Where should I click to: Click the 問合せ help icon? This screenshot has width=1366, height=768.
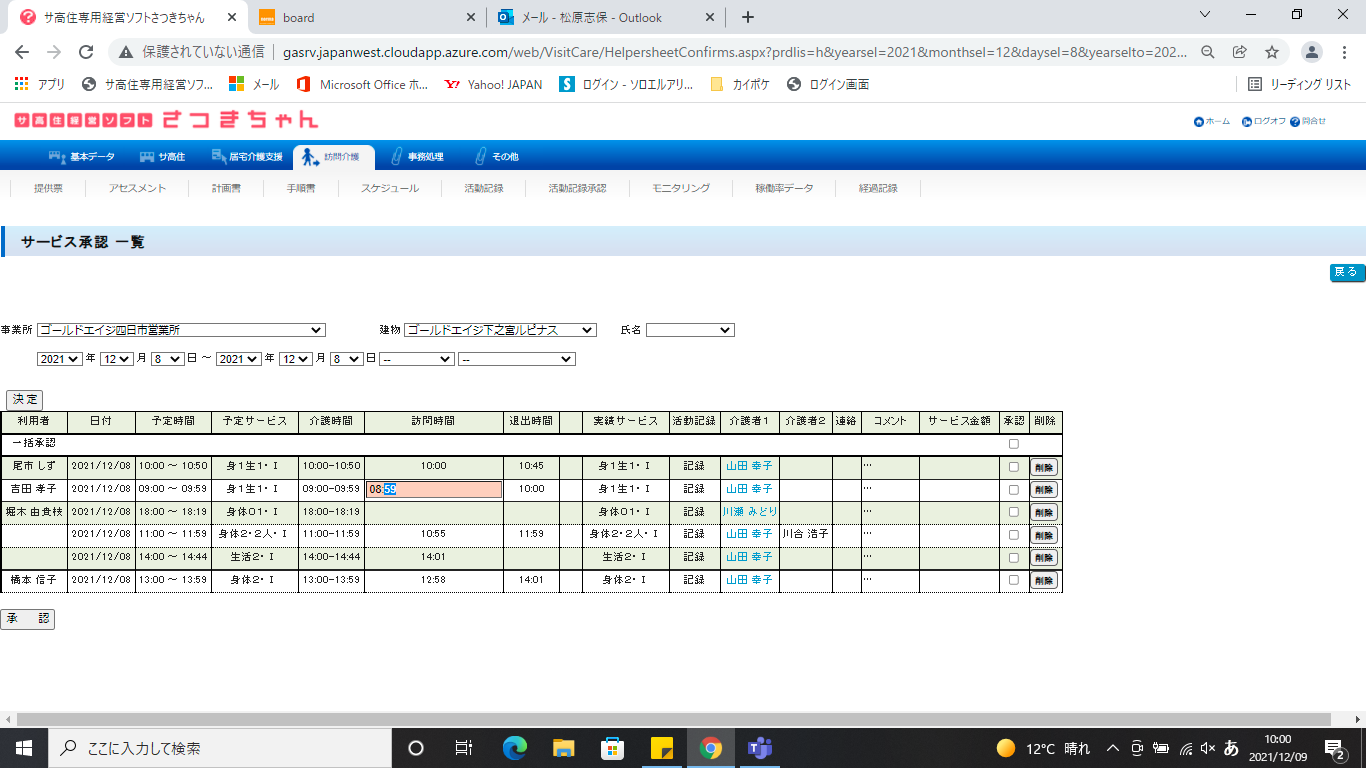click(x=1295, y=122)
